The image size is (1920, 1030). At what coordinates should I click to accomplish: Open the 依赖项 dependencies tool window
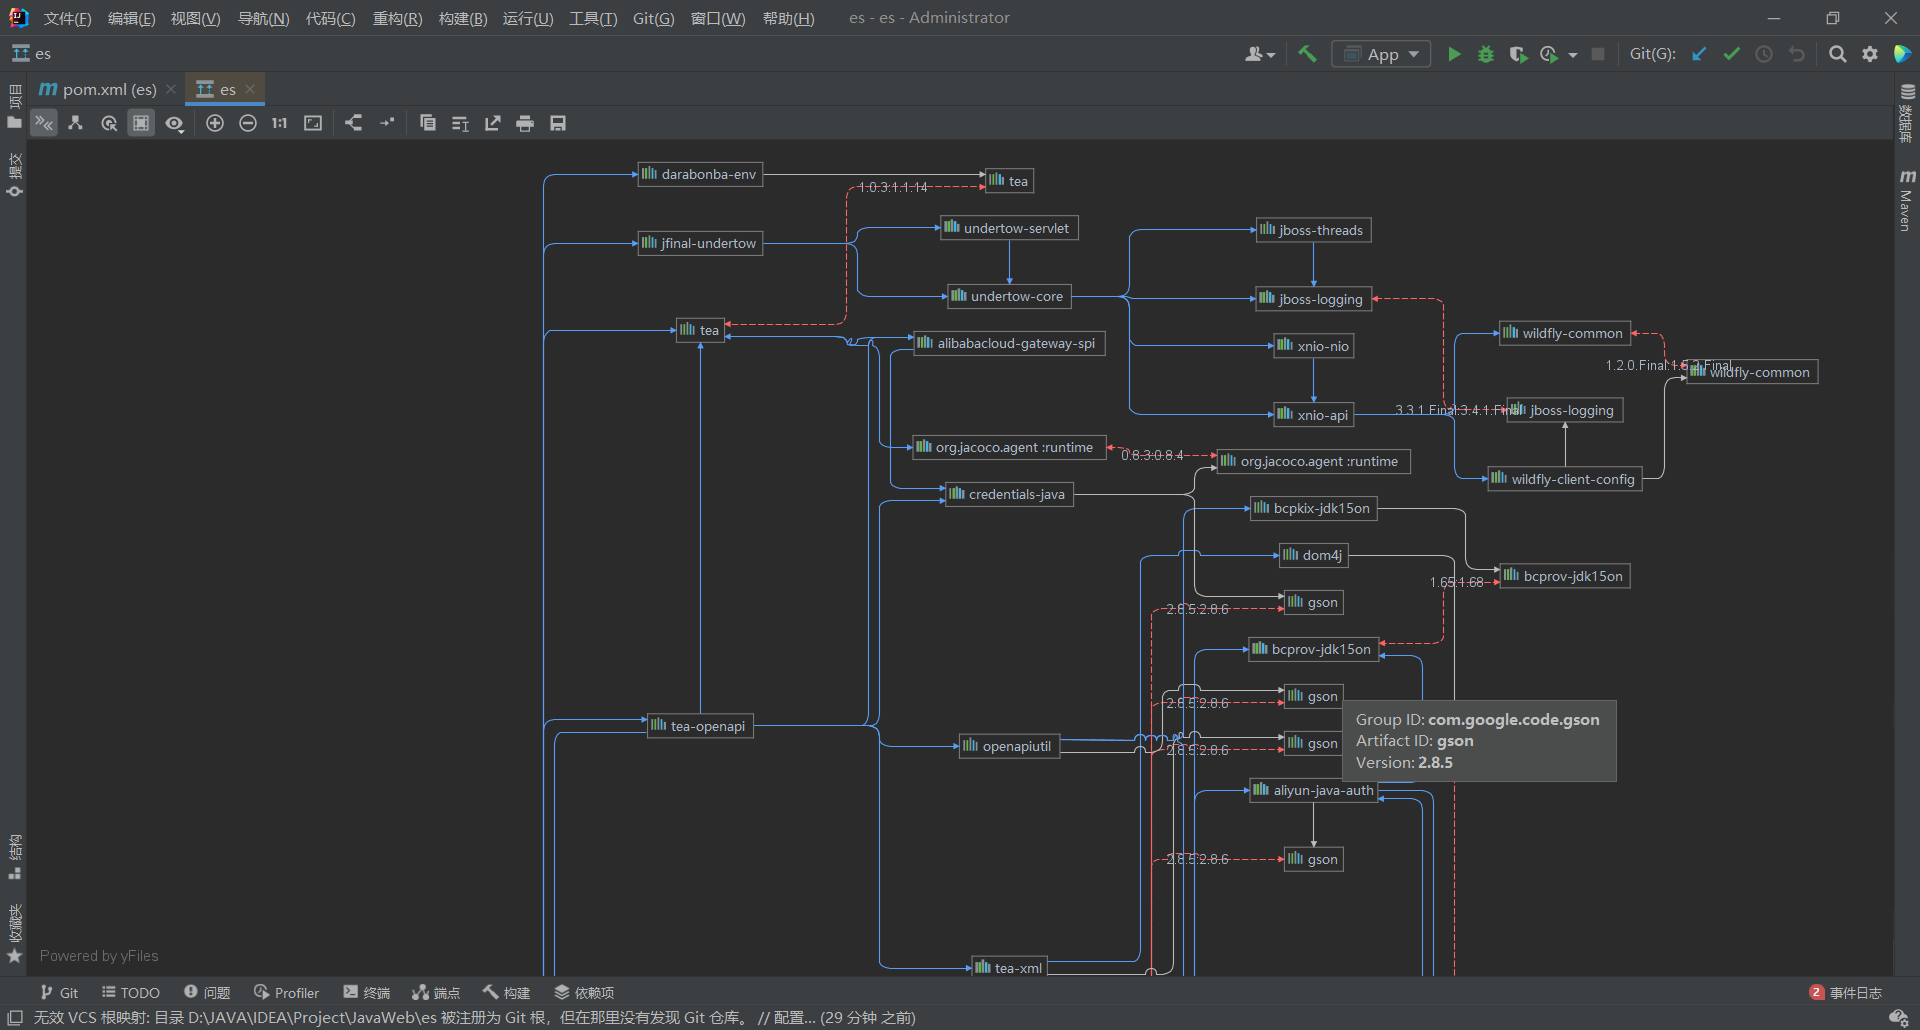pos(584,992)
